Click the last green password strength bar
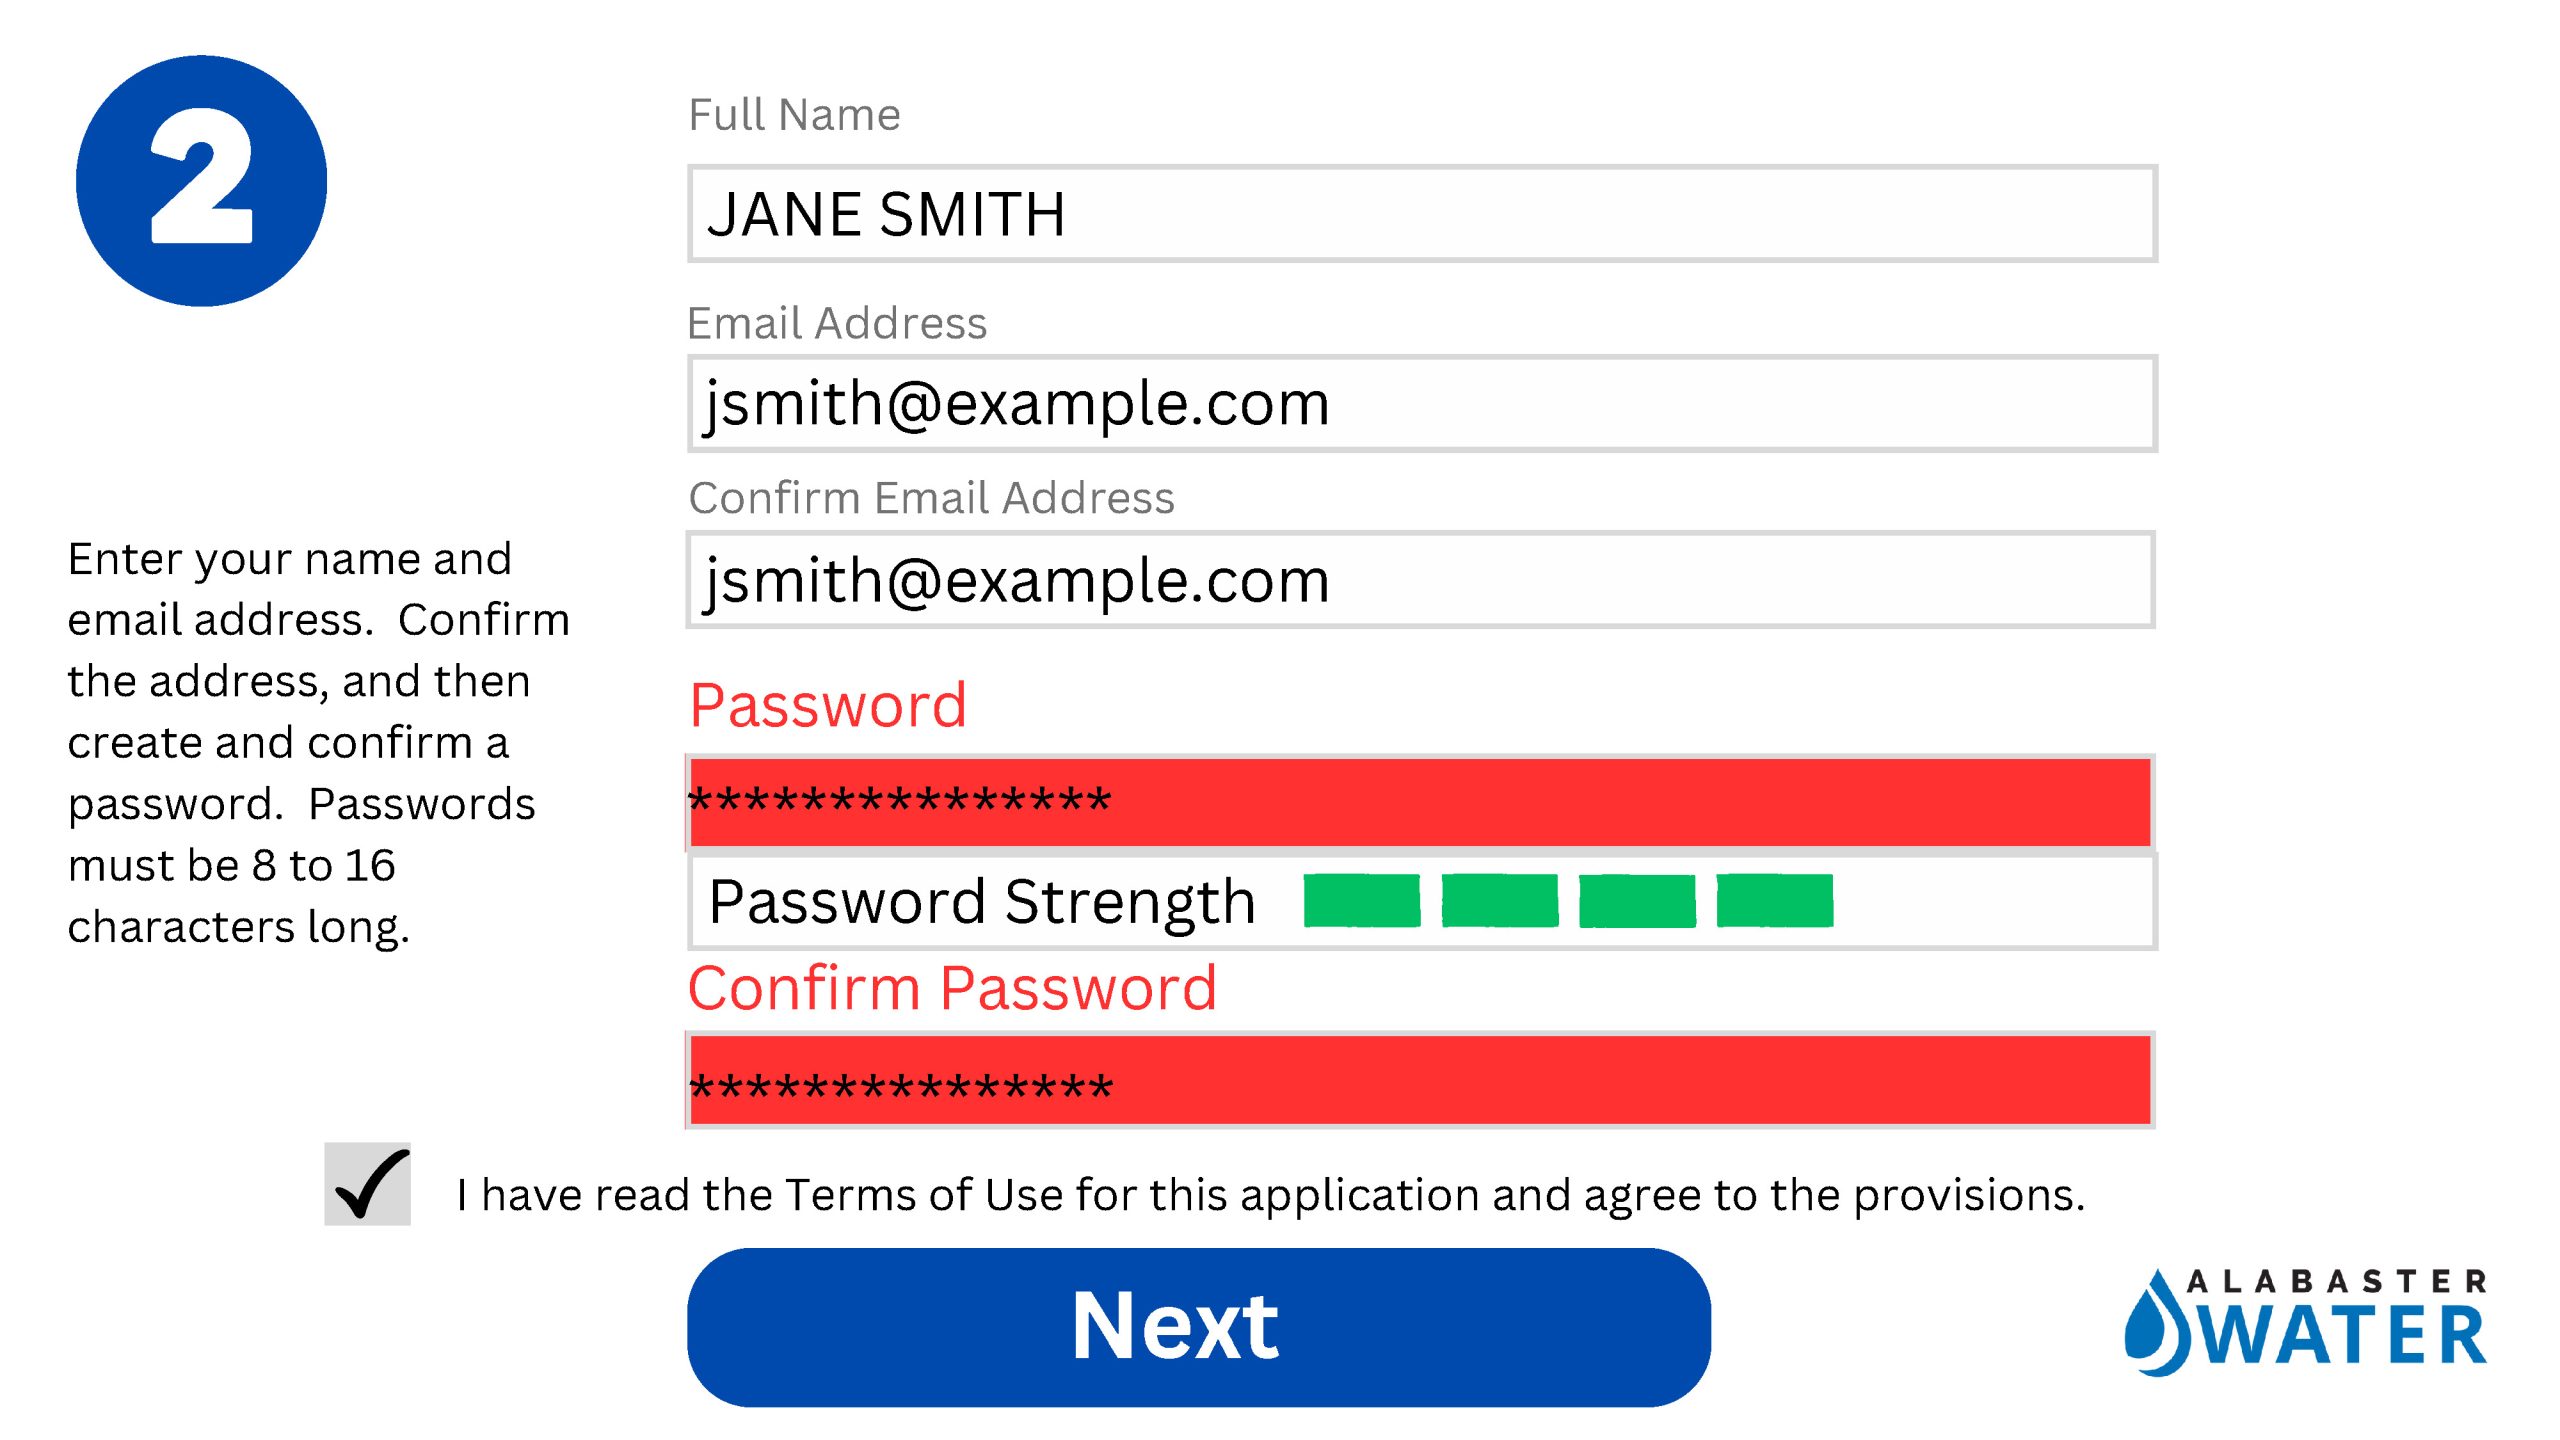The image size is (2560, 1440). (x=1775, y=900)
